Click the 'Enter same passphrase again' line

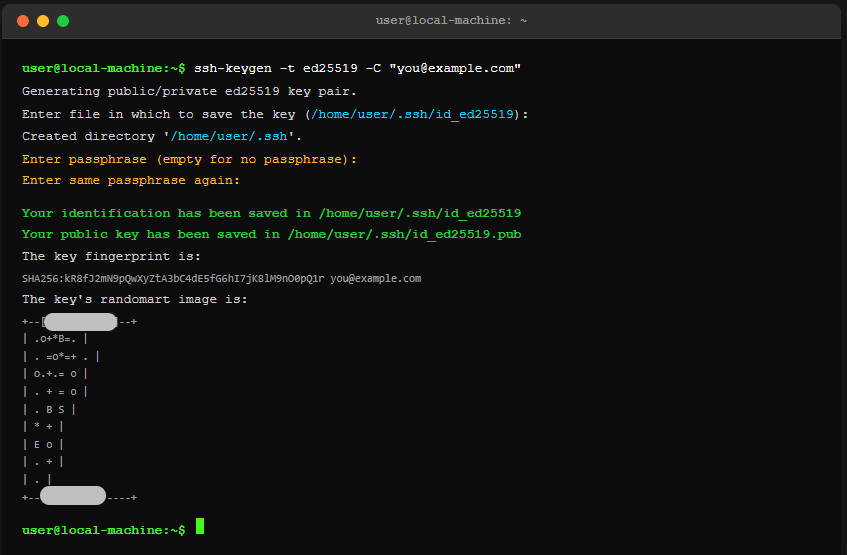point(131,181)
